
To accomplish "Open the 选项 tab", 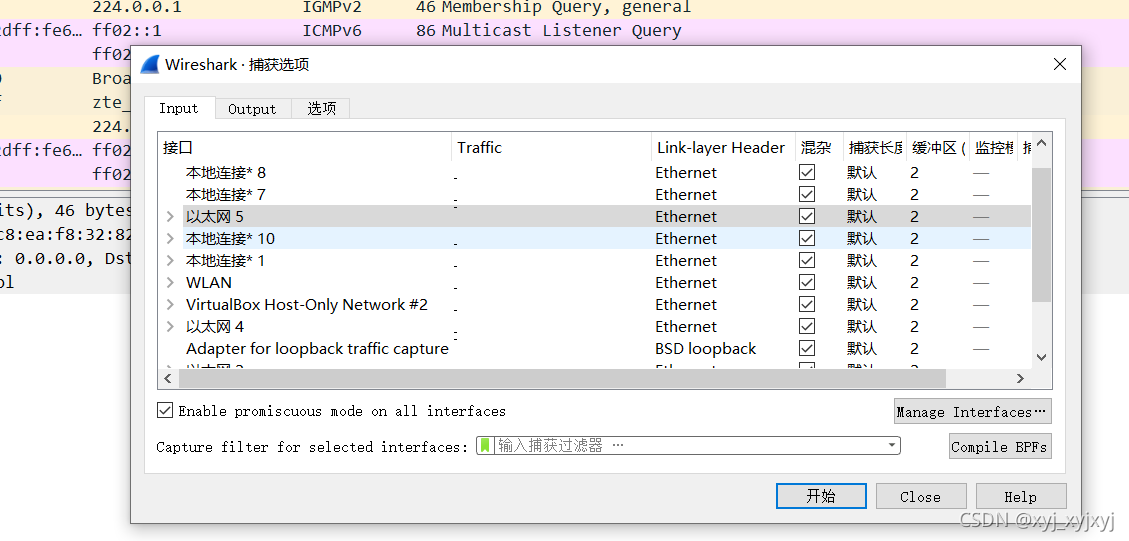I will click(321, 109).
